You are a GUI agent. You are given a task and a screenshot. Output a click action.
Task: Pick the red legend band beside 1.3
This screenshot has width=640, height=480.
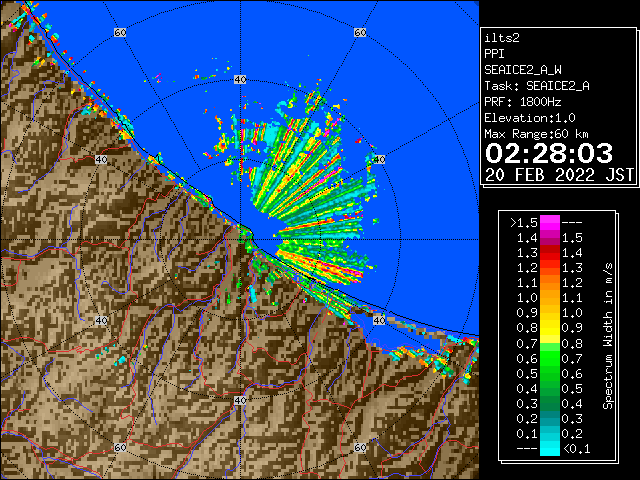550,253
